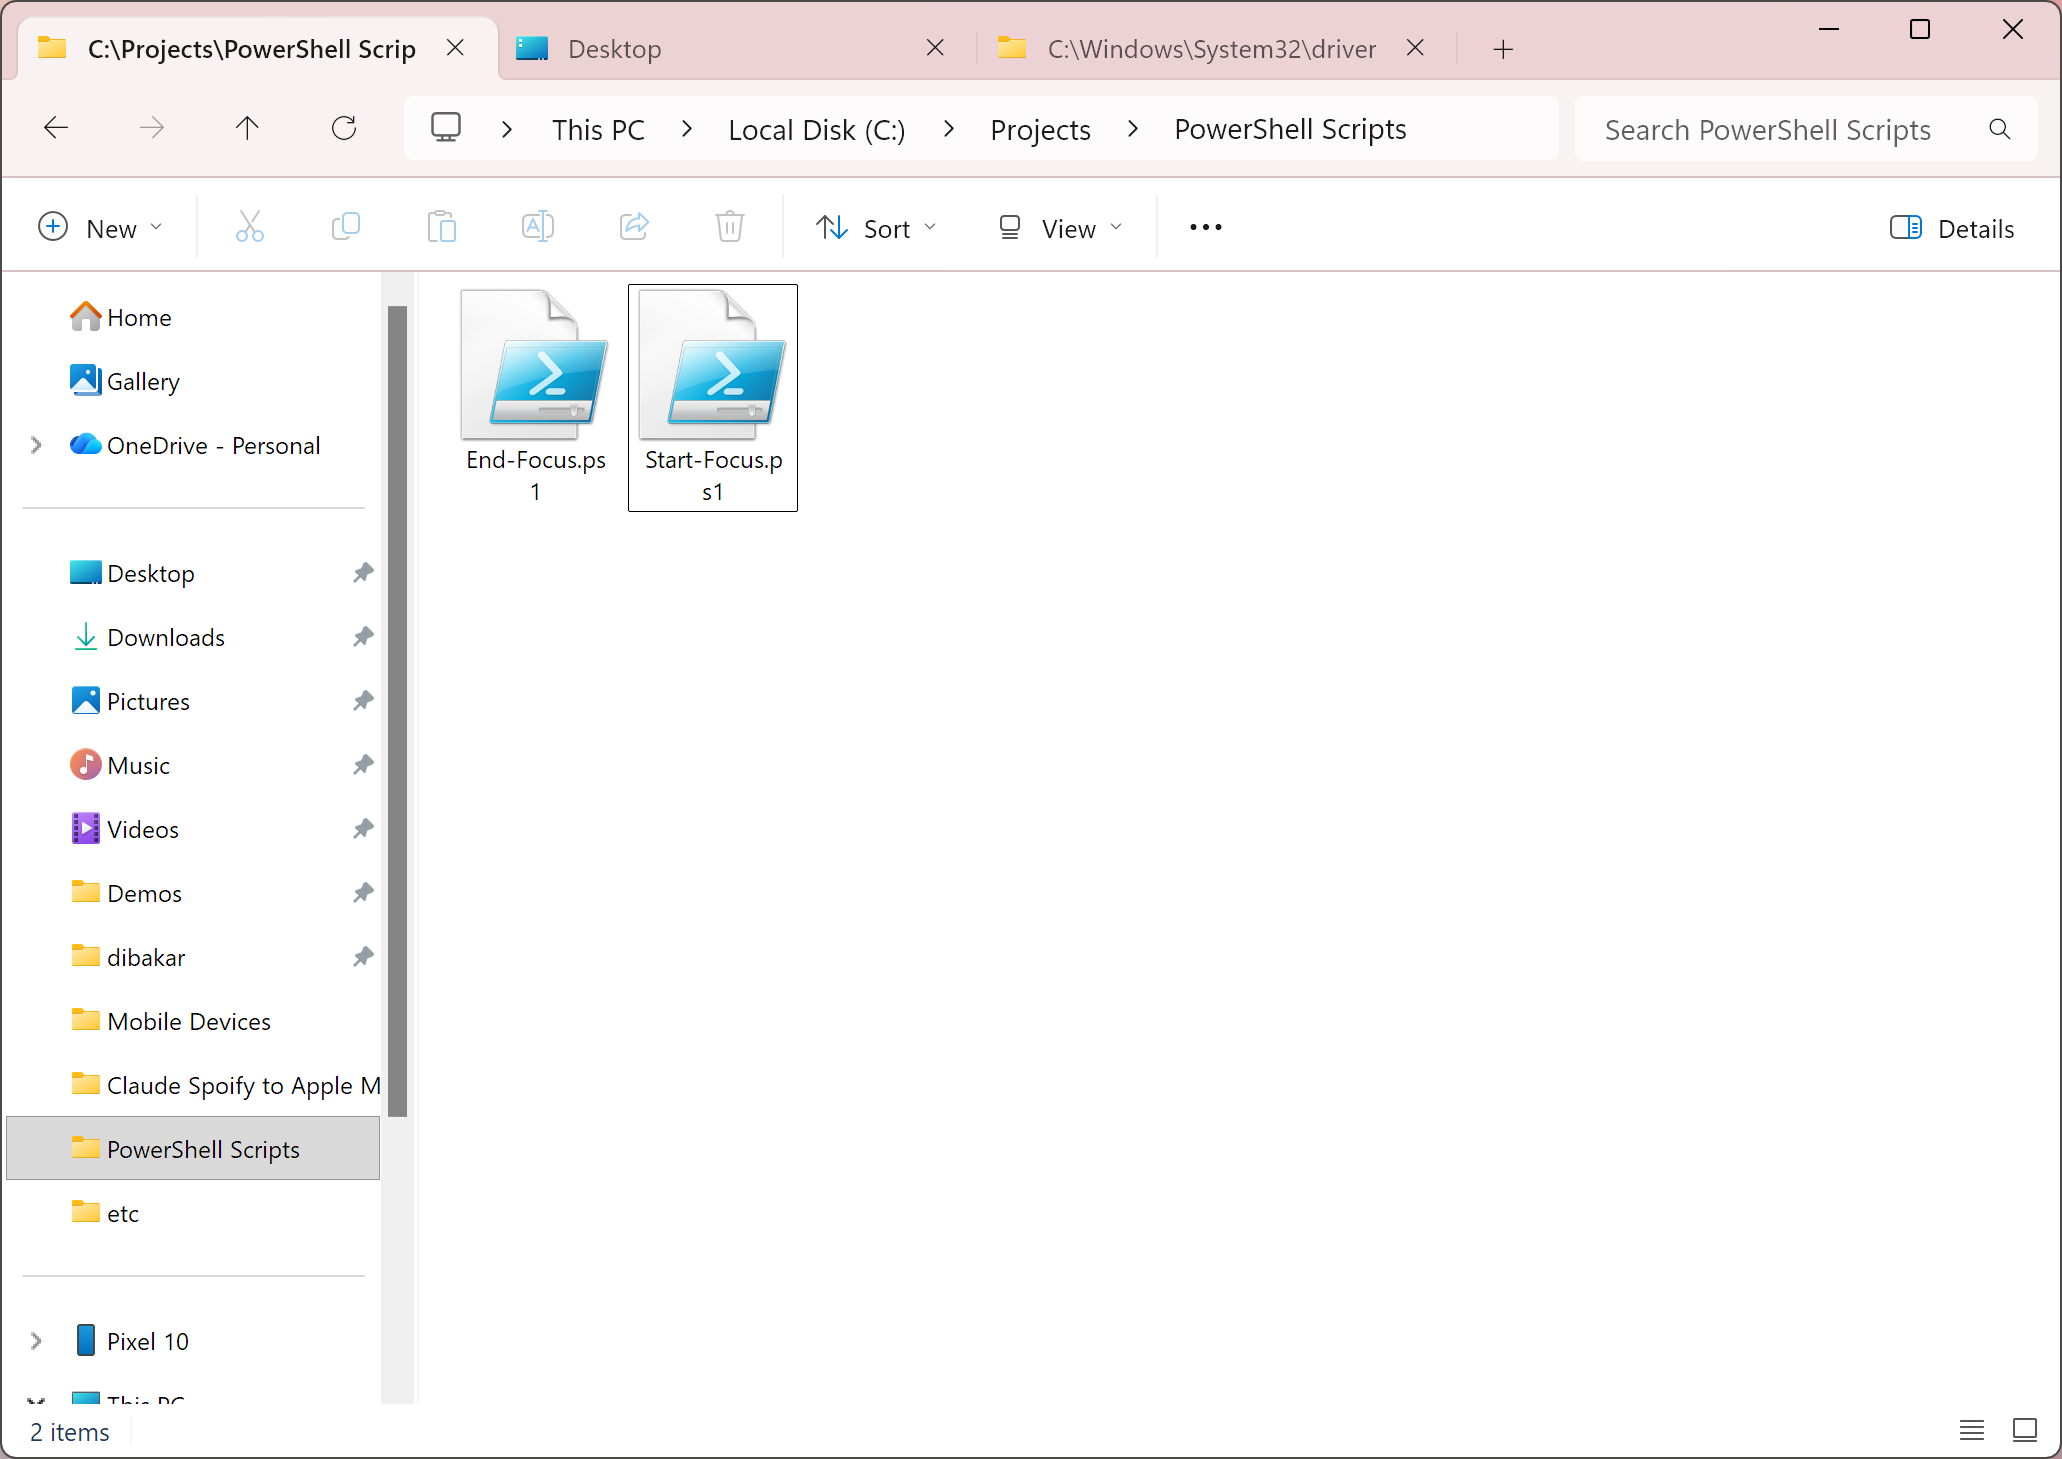This screenshot has height=1459, width=2062.
Task: Click the Cut scissors icon
Action: coord(249,227)
